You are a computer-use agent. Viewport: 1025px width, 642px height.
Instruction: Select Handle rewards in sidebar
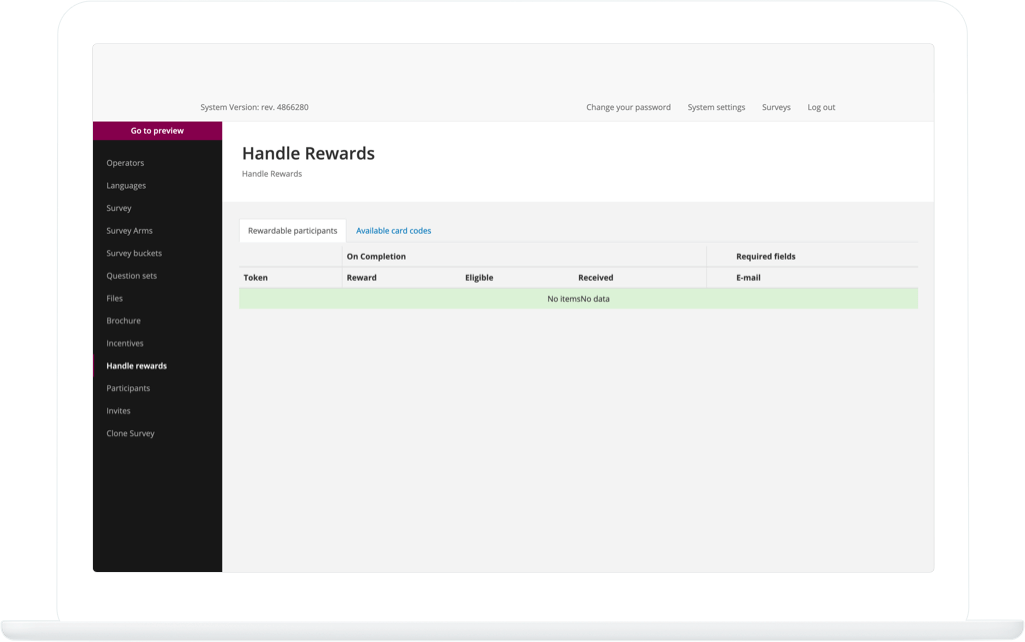137,366
